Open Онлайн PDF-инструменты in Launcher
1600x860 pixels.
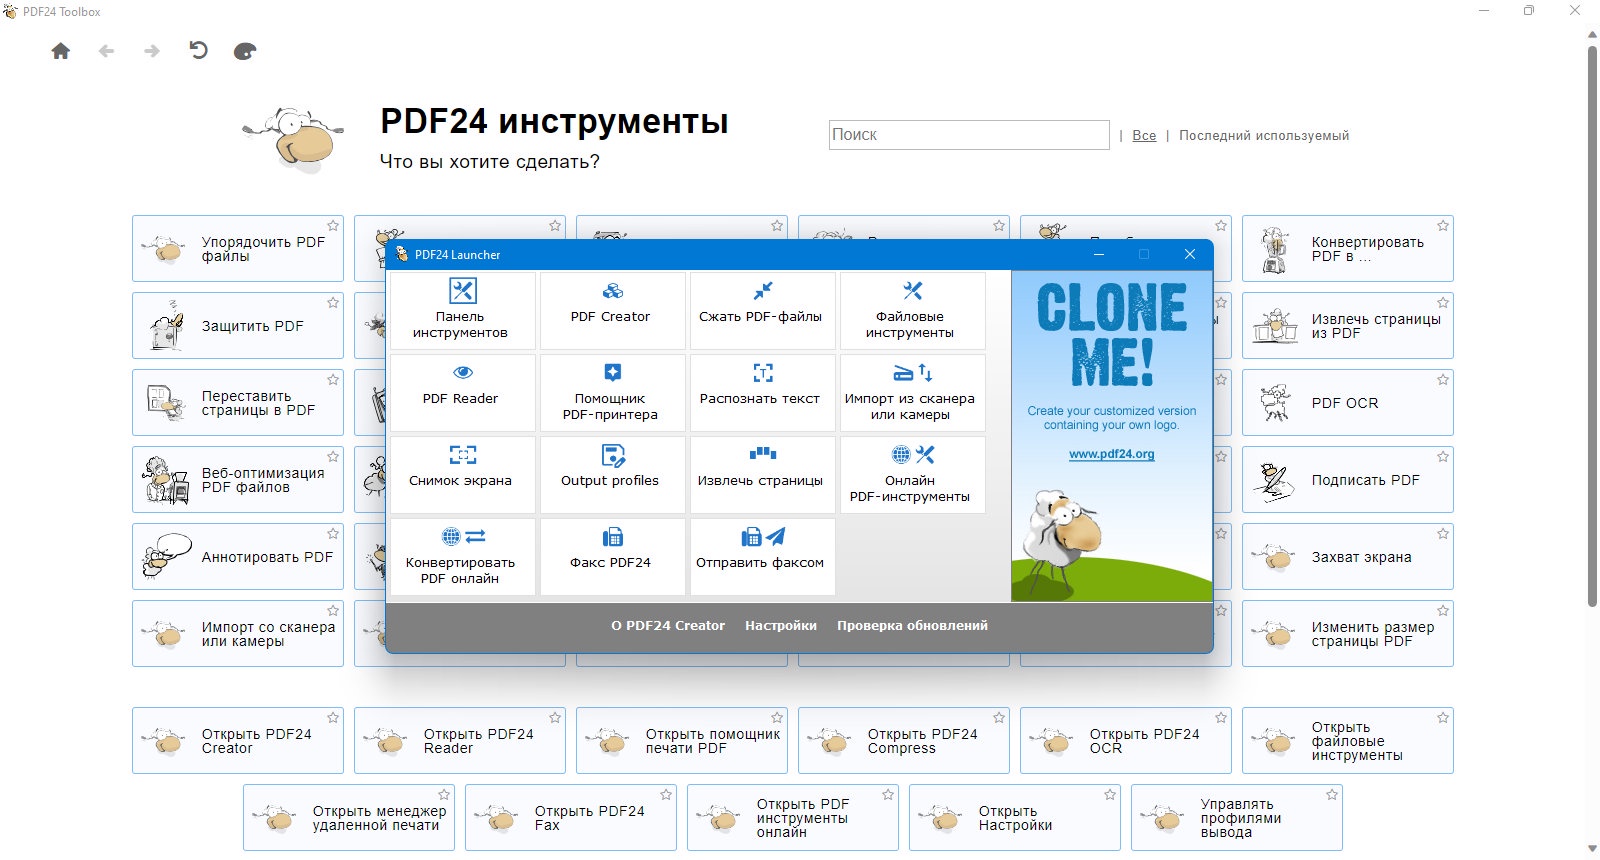click(x=912, y=475)
